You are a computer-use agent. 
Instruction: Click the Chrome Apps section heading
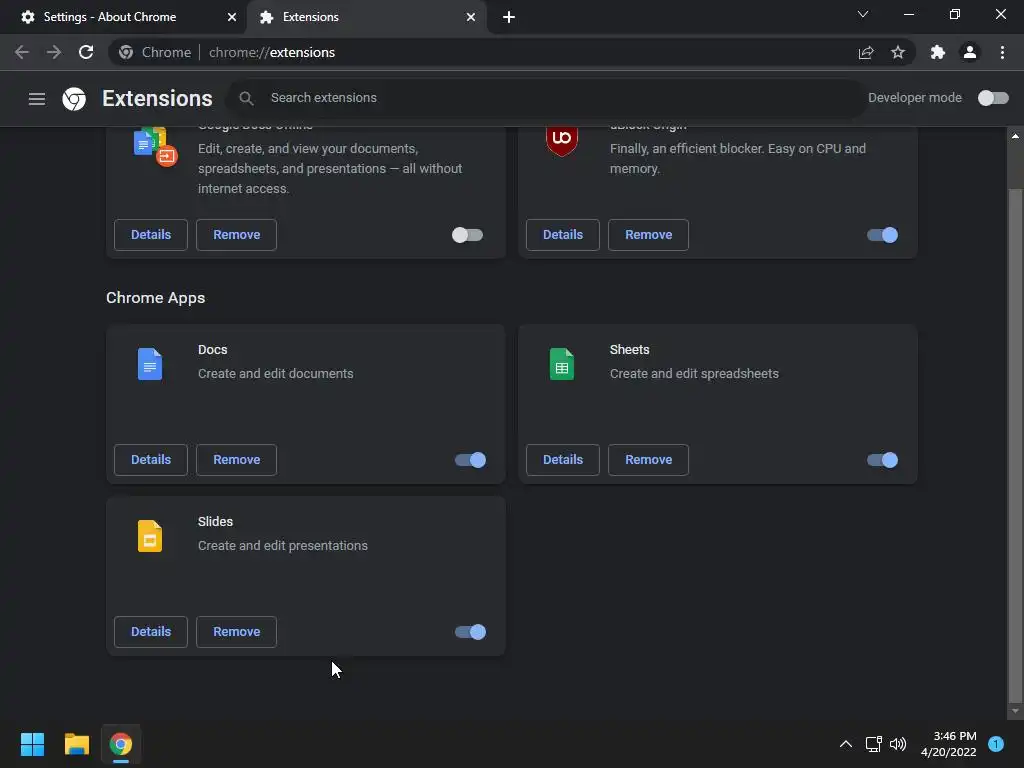pos(155,298)
